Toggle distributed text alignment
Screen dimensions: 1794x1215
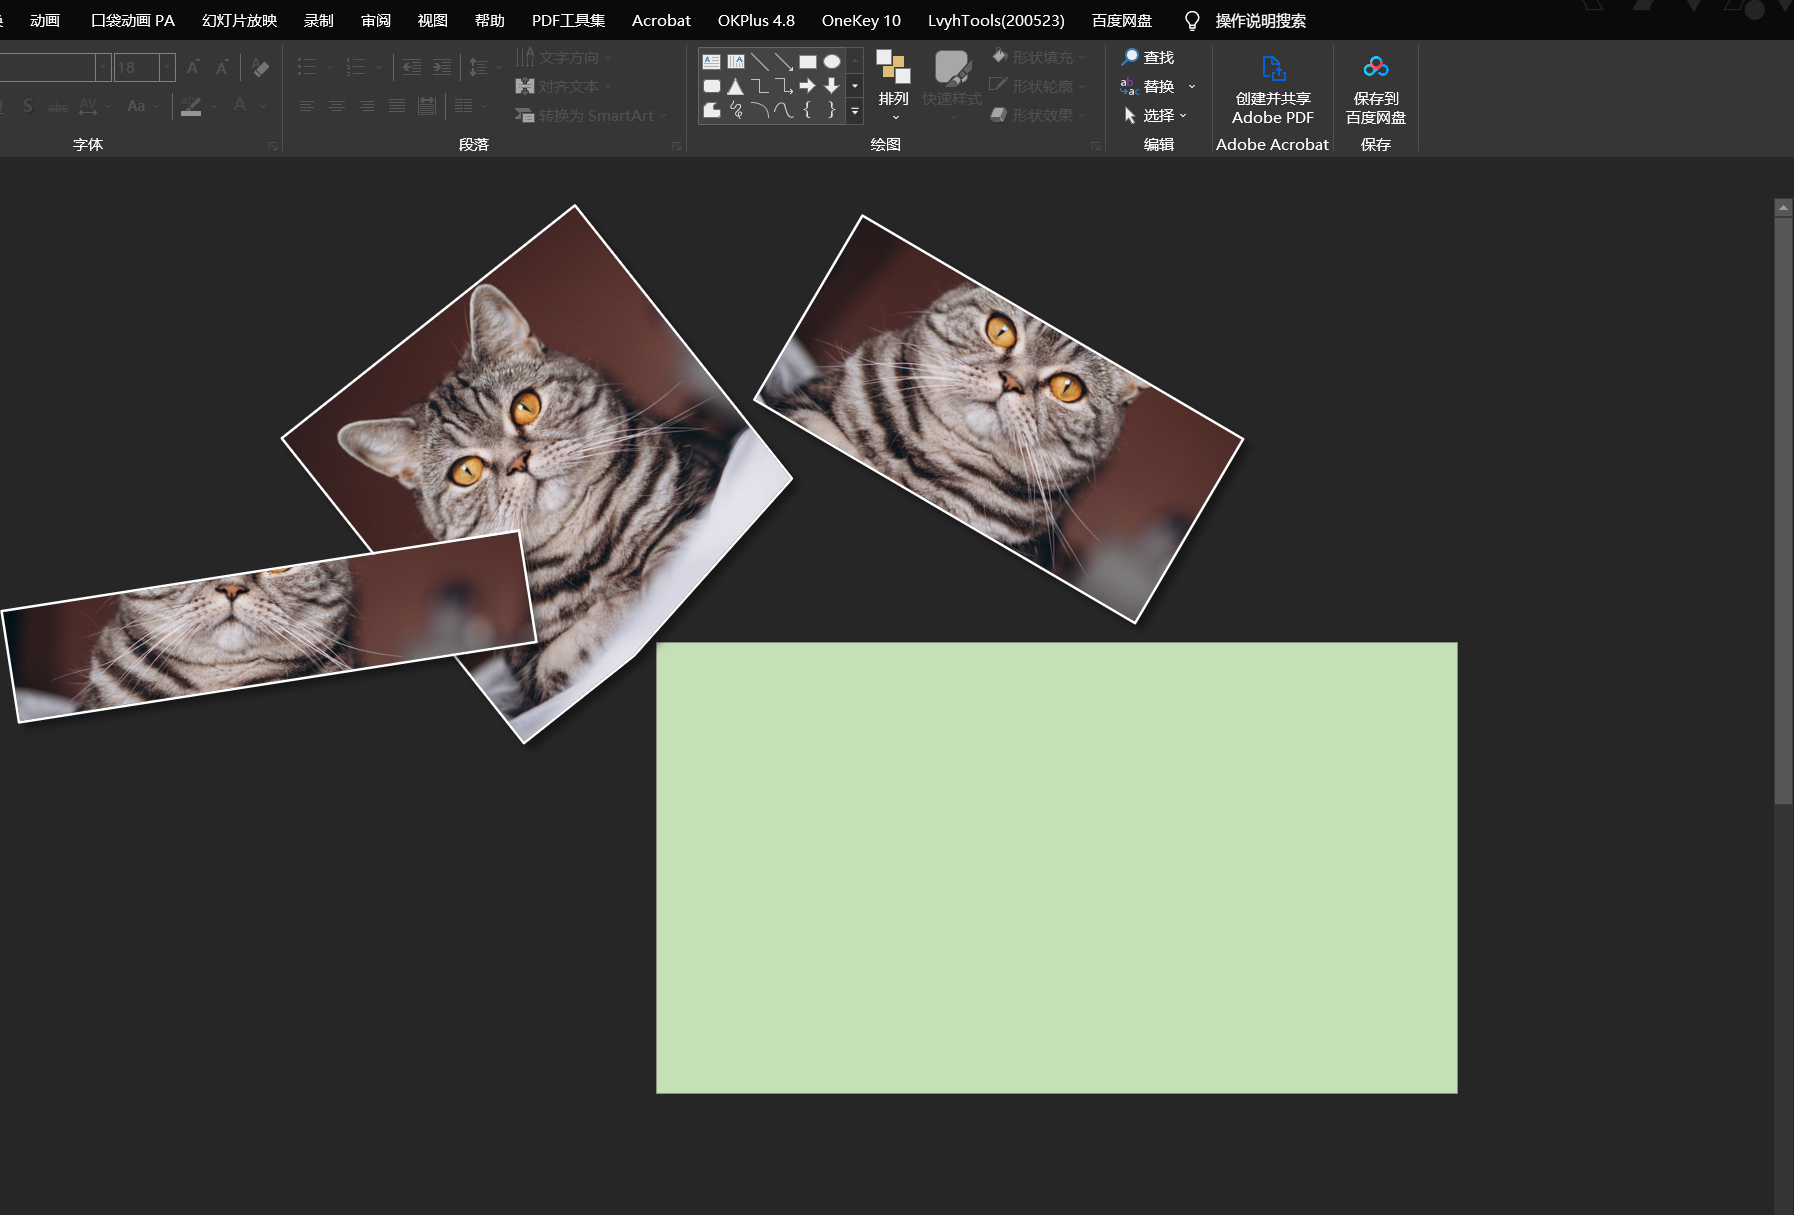point(427,106)
